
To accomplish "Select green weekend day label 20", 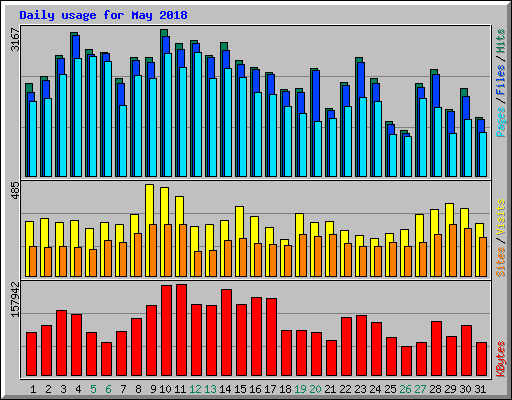I will (x=315, y=389).
